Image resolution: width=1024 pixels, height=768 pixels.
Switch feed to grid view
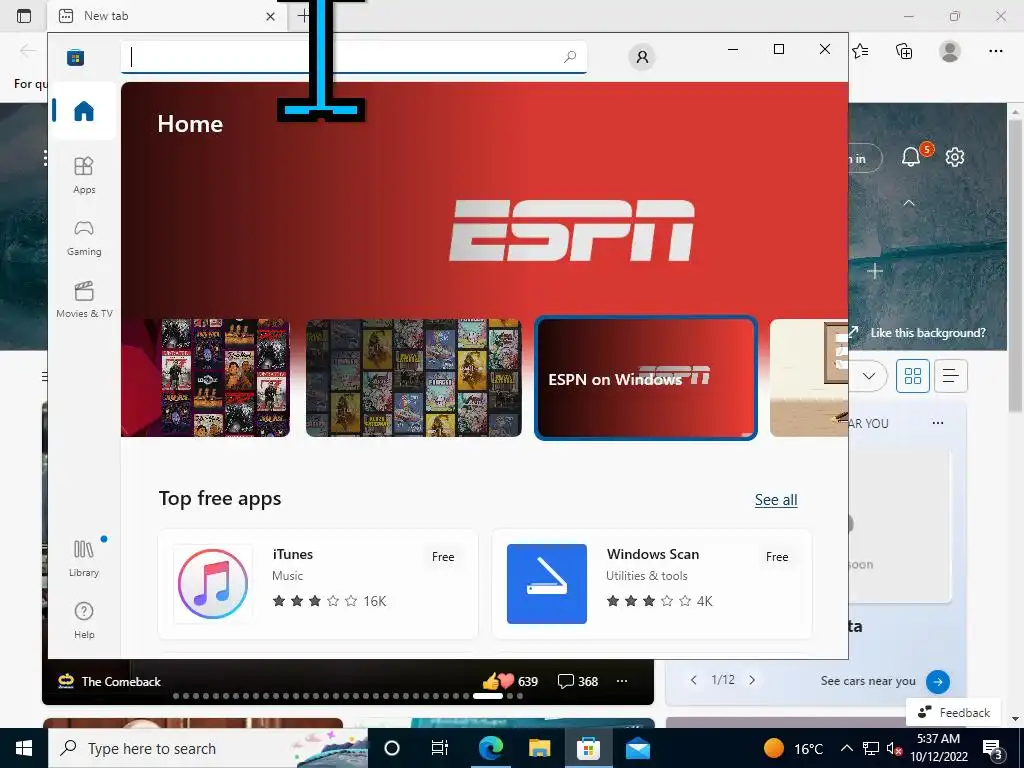pyautogui.click(x=912, y=376)
